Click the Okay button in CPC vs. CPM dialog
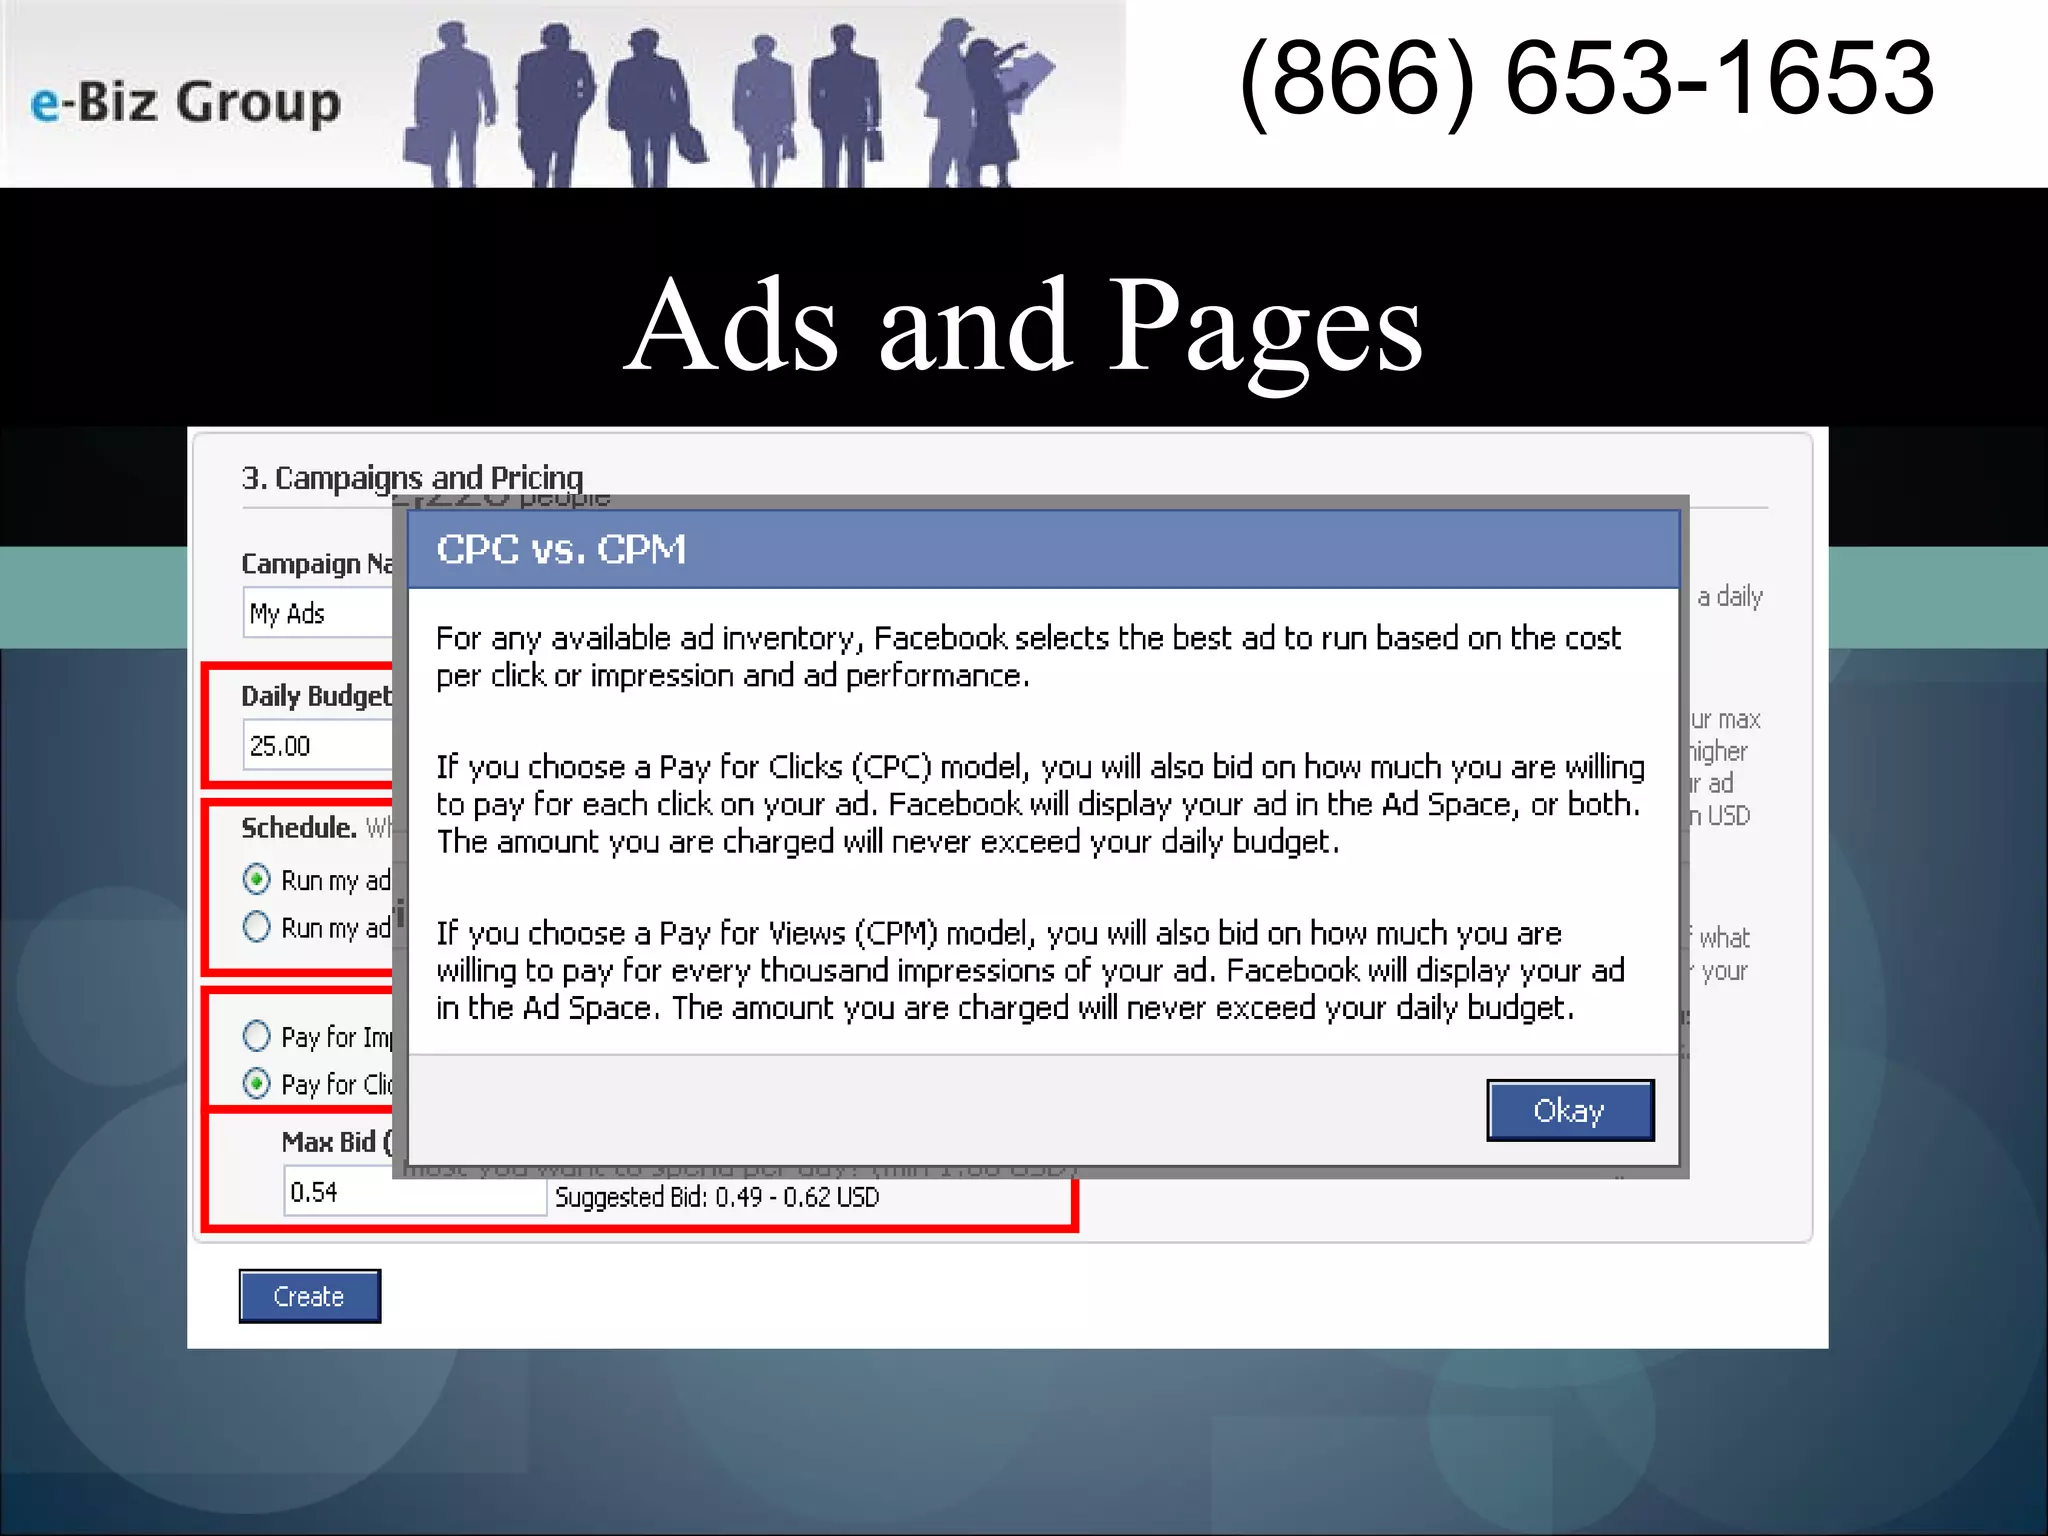Screen dimensions: 2048x1536 tap(1570, 1110)
